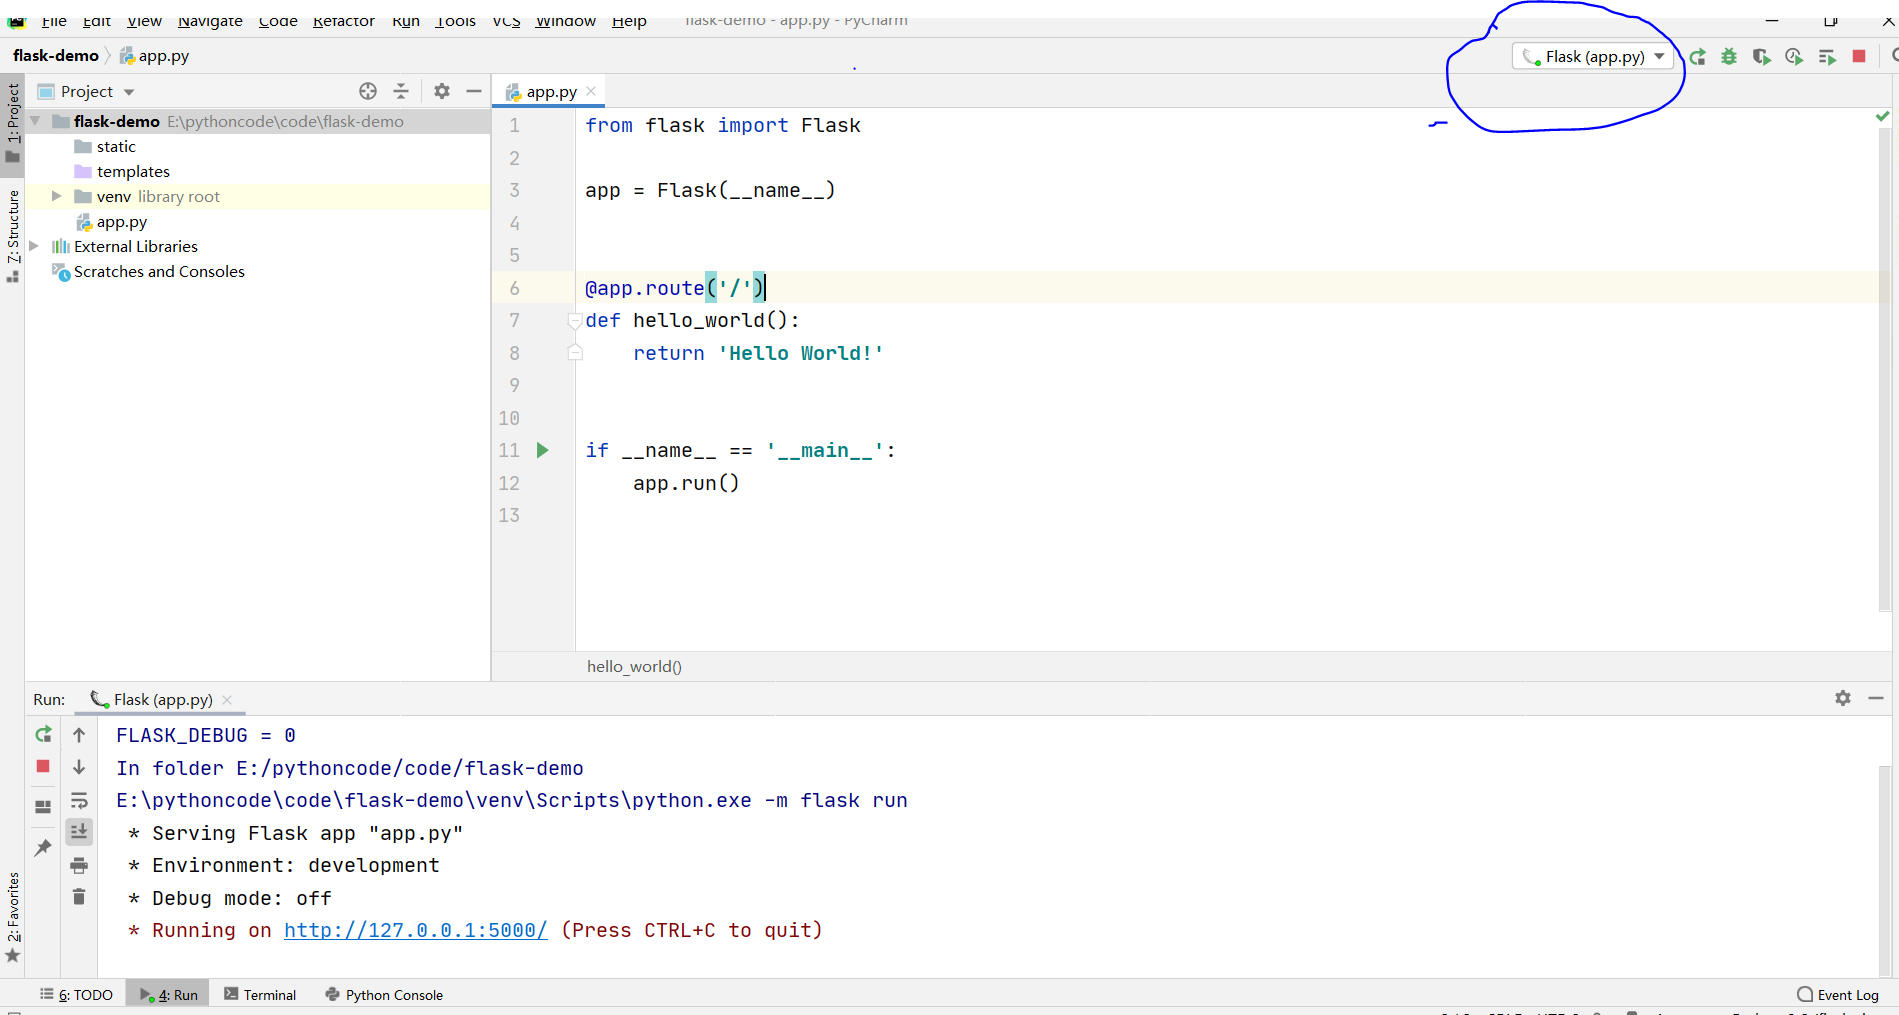The image size is (1899, 1015).
Task: Rerun Flask app from top toolbar
Action: [x=1697, y=57]
